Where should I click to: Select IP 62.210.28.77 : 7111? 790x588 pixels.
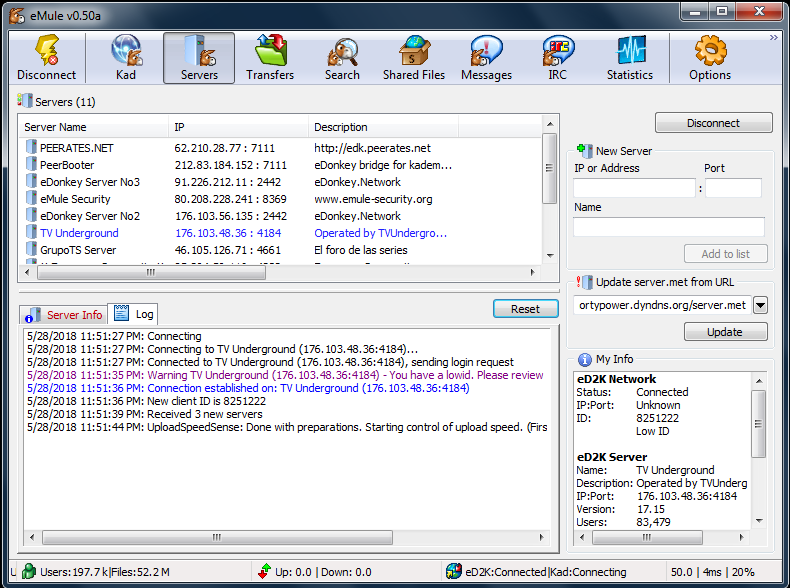click(224, 148)
